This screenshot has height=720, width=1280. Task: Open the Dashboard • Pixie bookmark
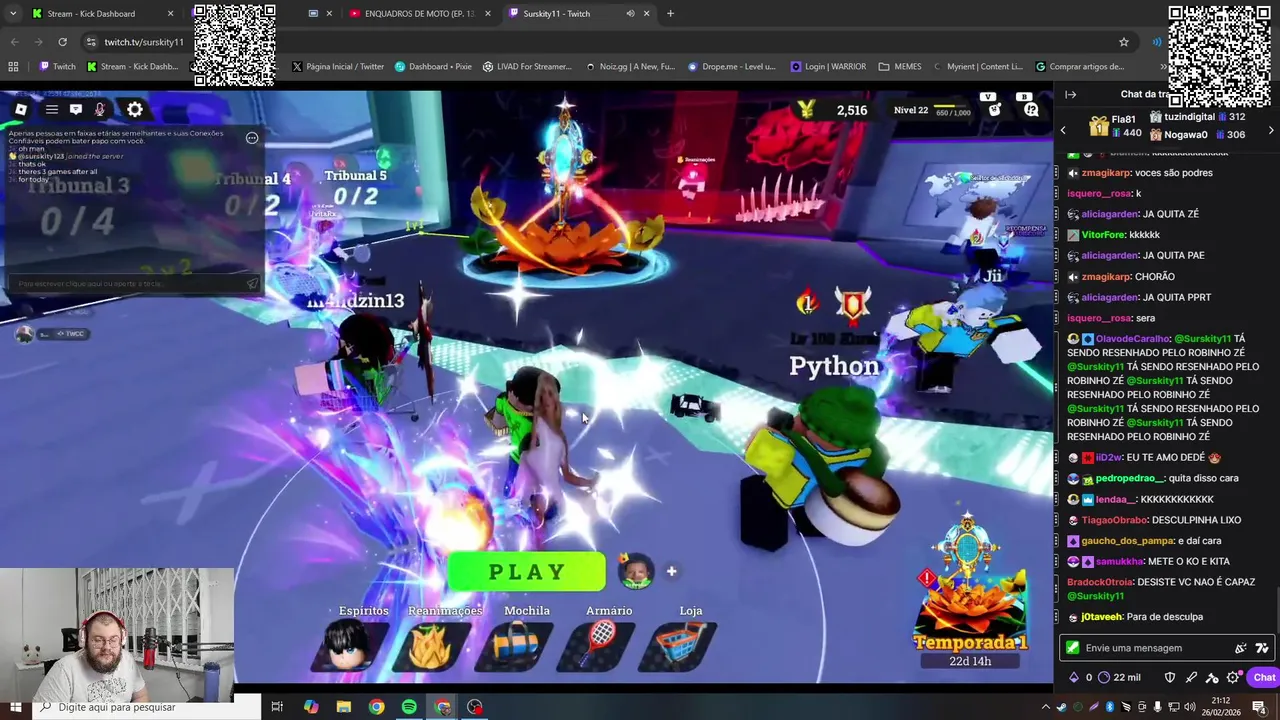click(433, 67)
